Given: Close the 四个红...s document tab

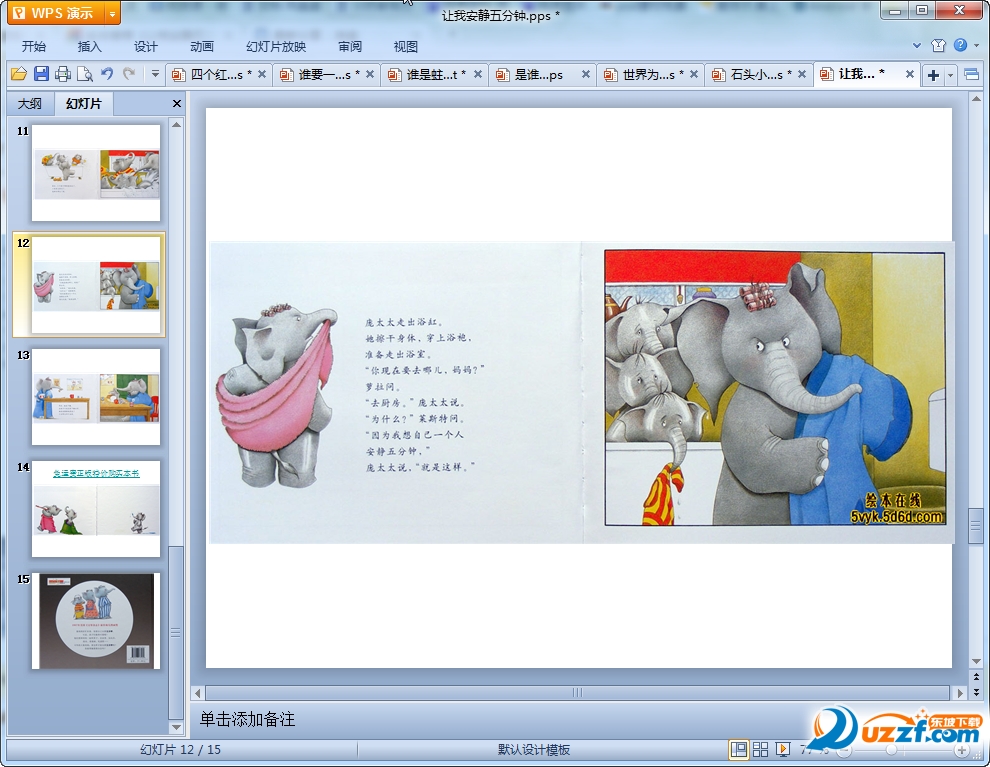Looking at the screenshot, I should click(262, 74).
